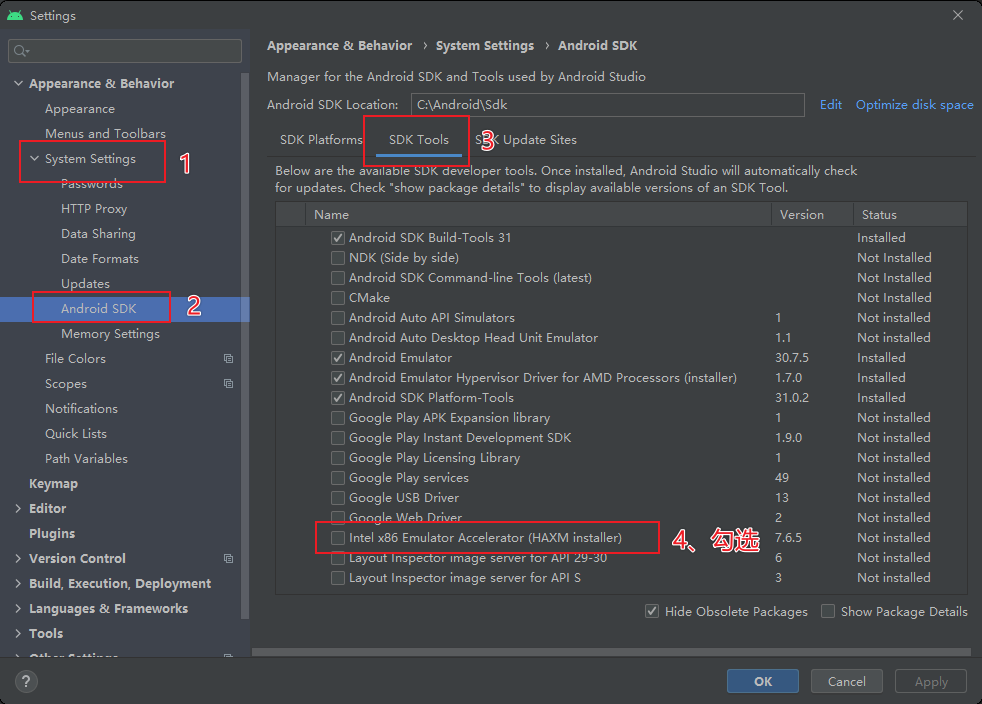982x704 pixels.
Task: Click the Scopes project-level icon
Action: click(x=229, y=383)
